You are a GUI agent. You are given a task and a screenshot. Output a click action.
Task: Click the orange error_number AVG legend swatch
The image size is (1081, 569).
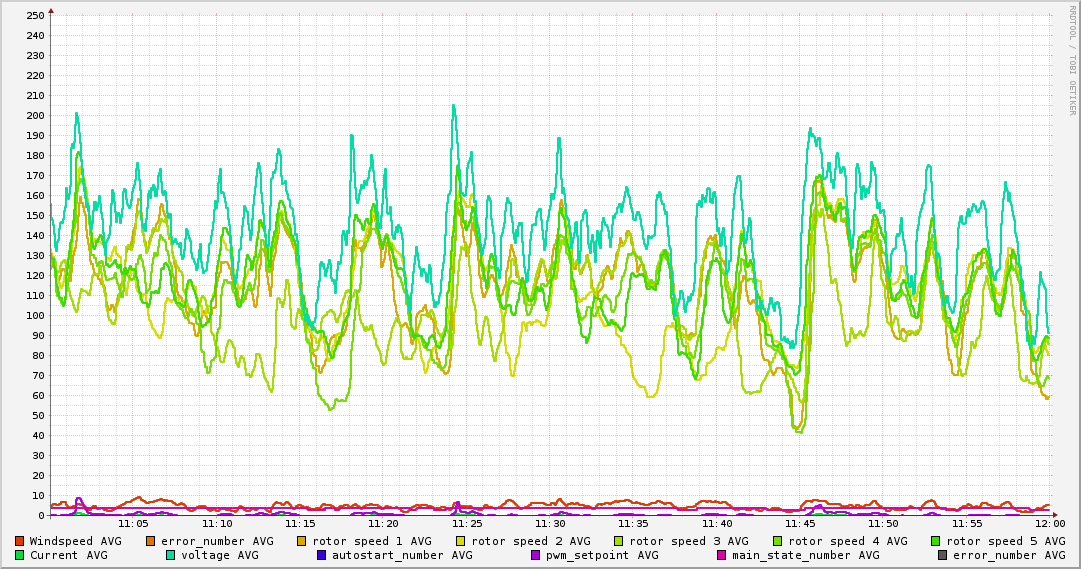tap(150, 541)
